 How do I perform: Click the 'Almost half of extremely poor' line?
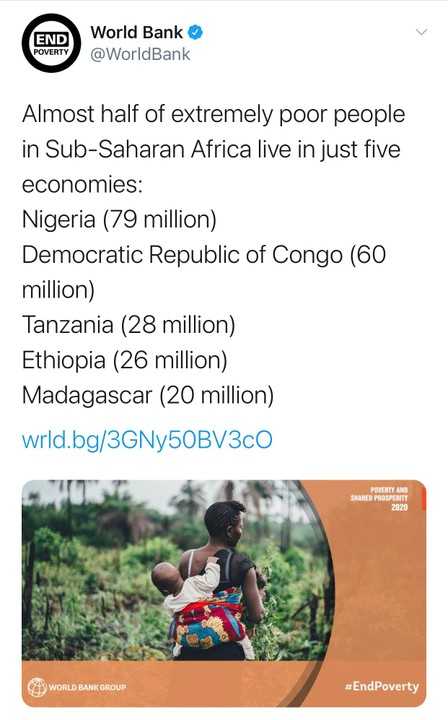tap(213, 114)
